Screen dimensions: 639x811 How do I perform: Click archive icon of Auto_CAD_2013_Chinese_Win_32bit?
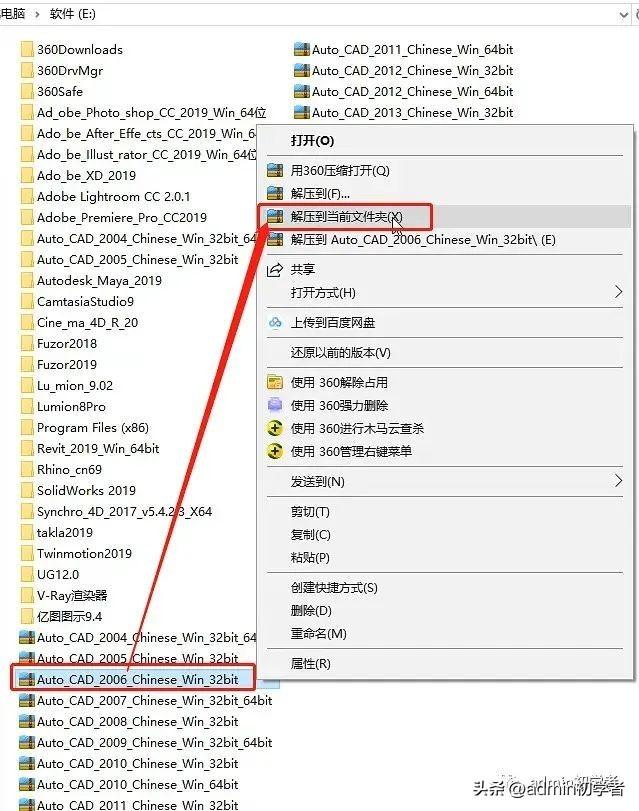pyautogui.click(x=301, y=112)
